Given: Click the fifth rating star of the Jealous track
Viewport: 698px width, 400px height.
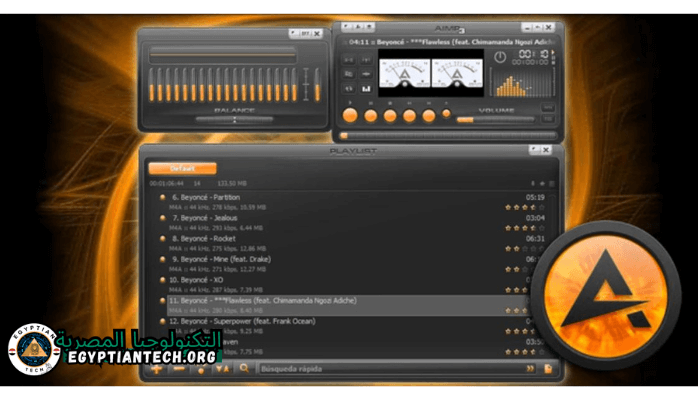Looking at the screenshot, I should (x=542, y=228).
